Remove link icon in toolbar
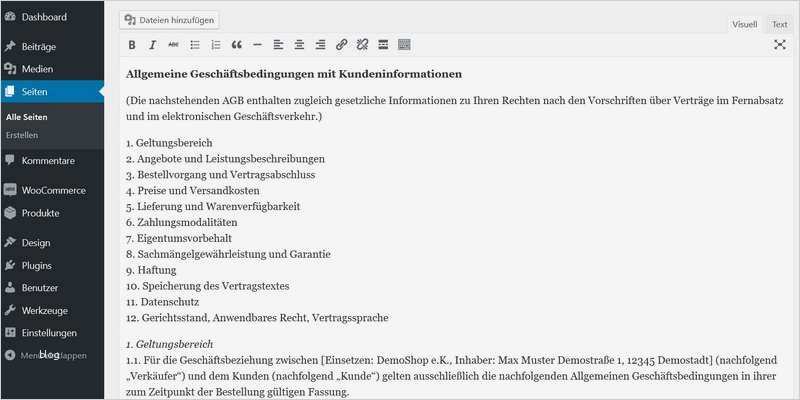 pyautogui.click(x=362, y=45)
